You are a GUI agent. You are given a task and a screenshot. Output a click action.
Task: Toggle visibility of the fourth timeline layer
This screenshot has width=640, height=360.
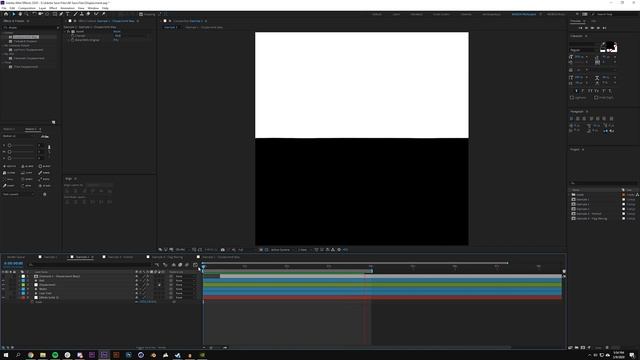point(3,289)
